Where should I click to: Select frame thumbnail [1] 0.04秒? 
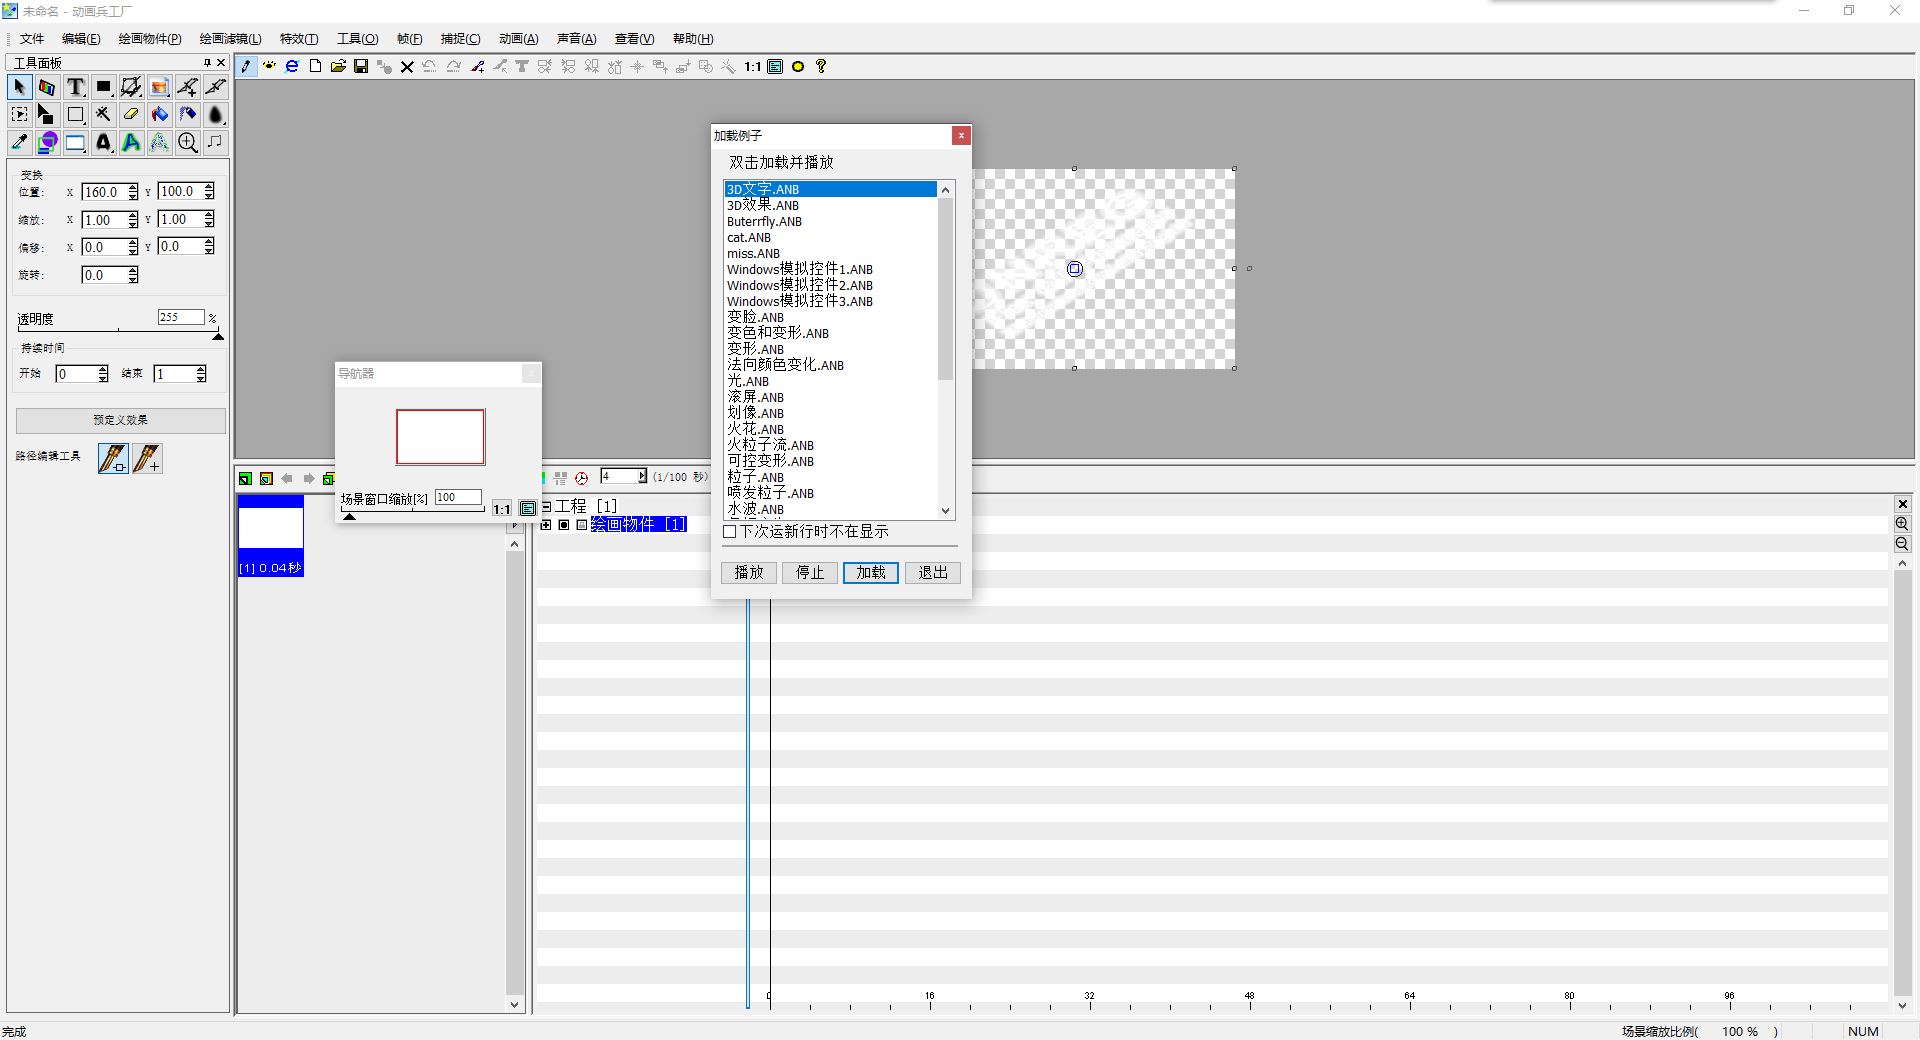tap(271, 536)
